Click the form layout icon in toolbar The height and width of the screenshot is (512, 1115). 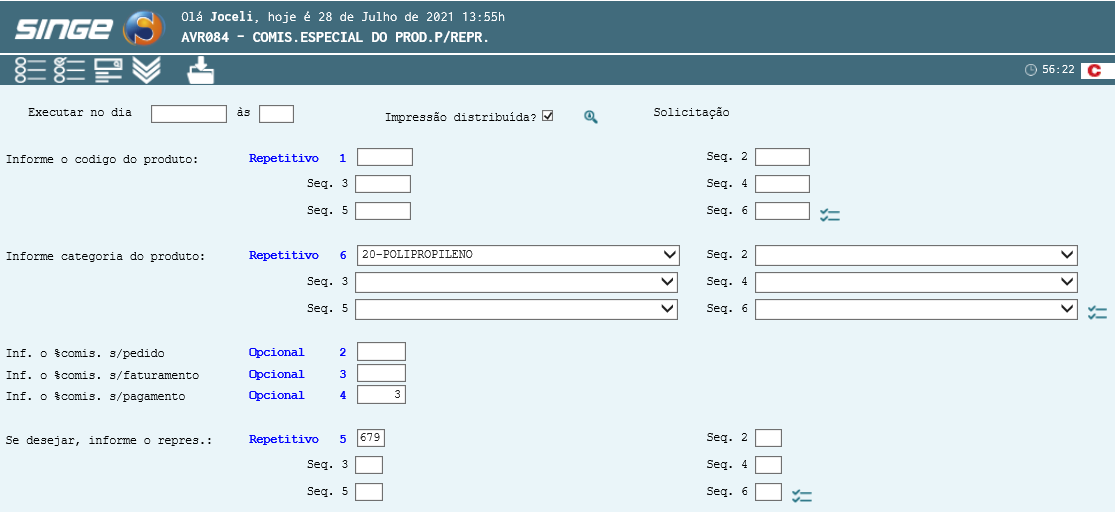click(108, 70)
